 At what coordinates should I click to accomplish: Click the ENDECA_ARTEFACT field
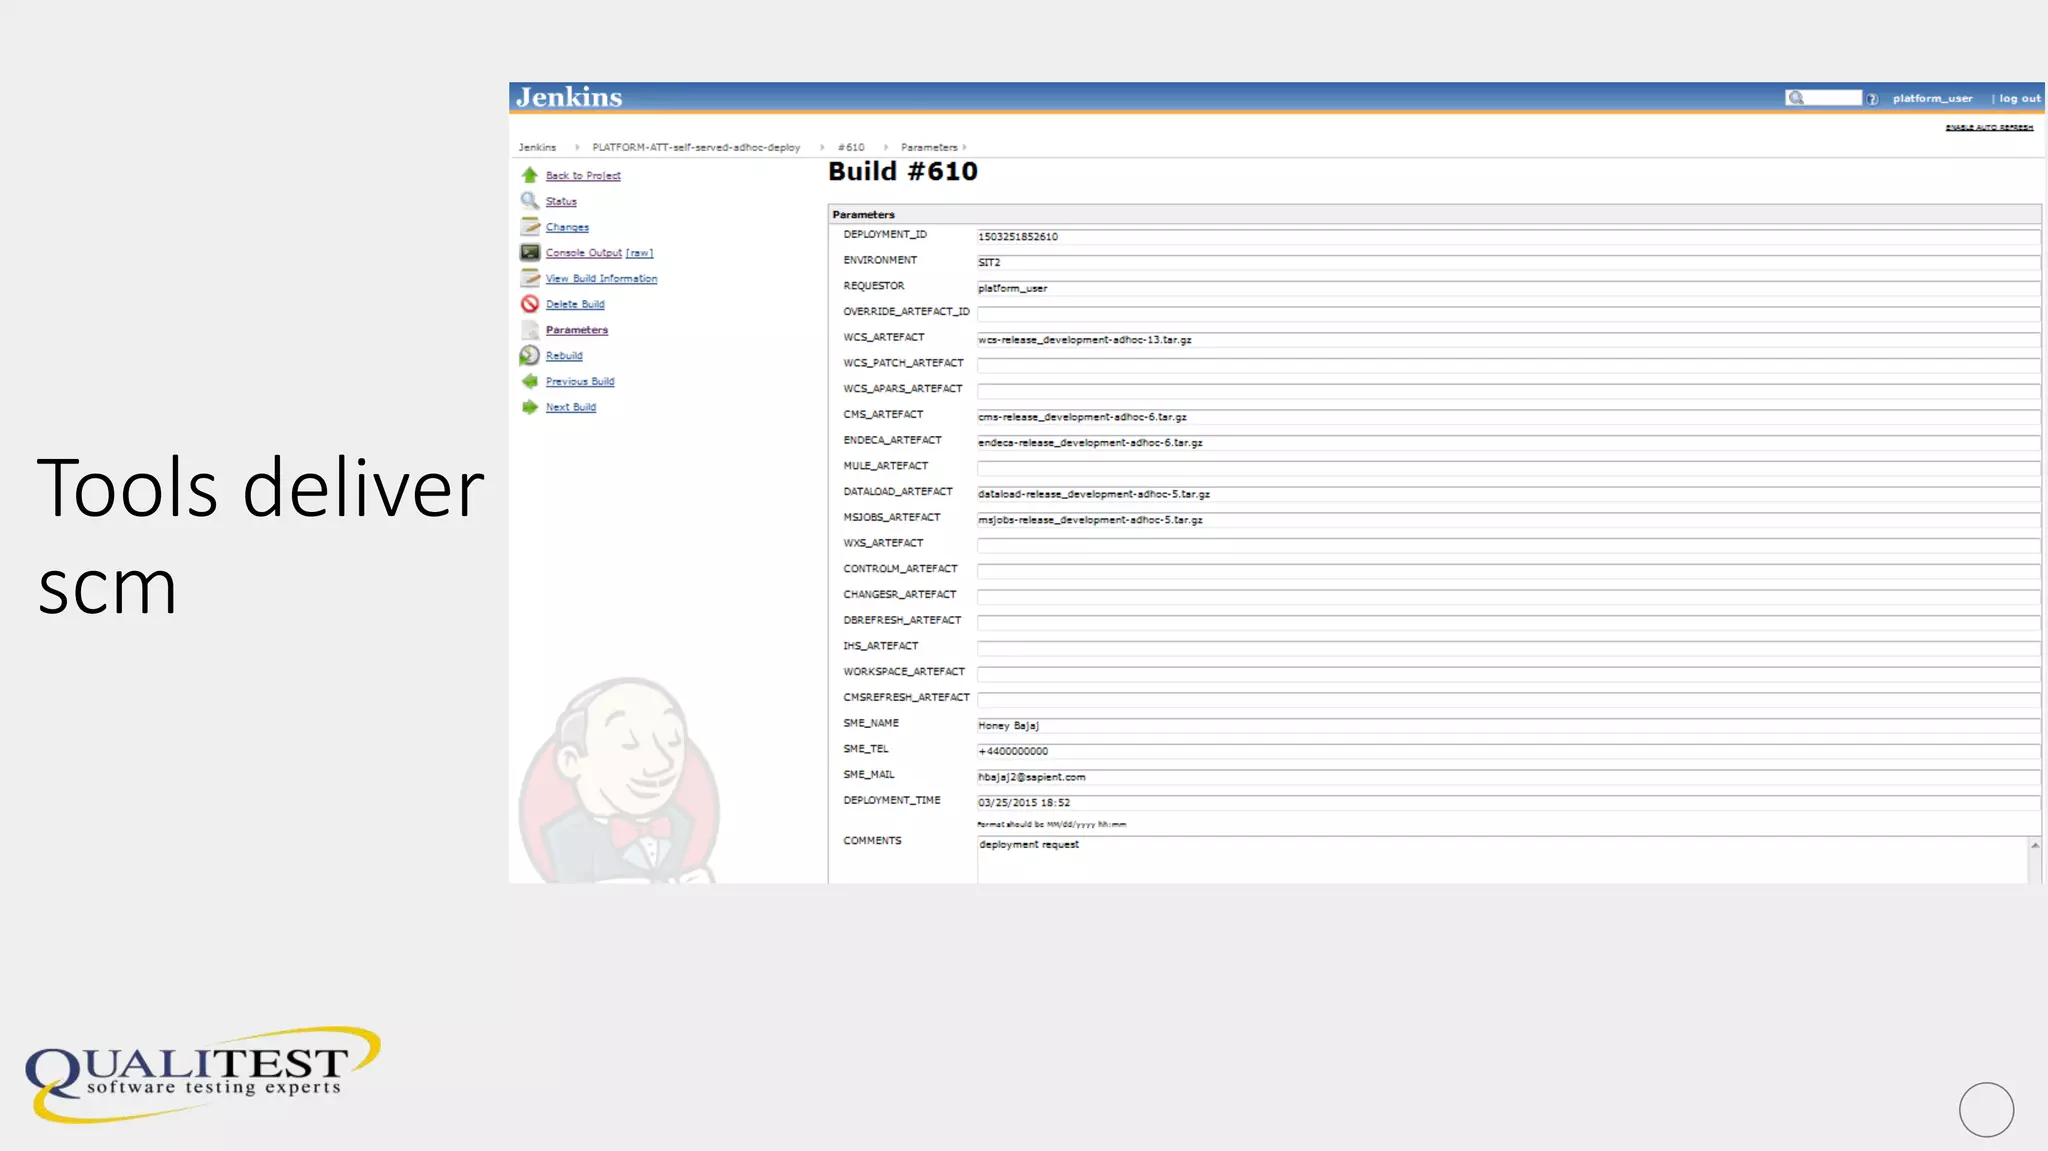coord(1508,443)
